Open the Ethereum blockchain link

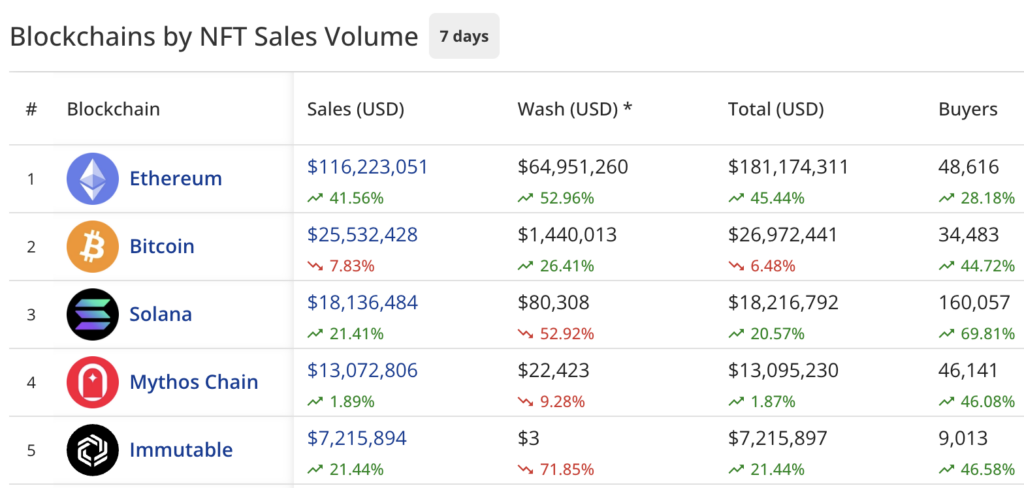coord(175,179)
